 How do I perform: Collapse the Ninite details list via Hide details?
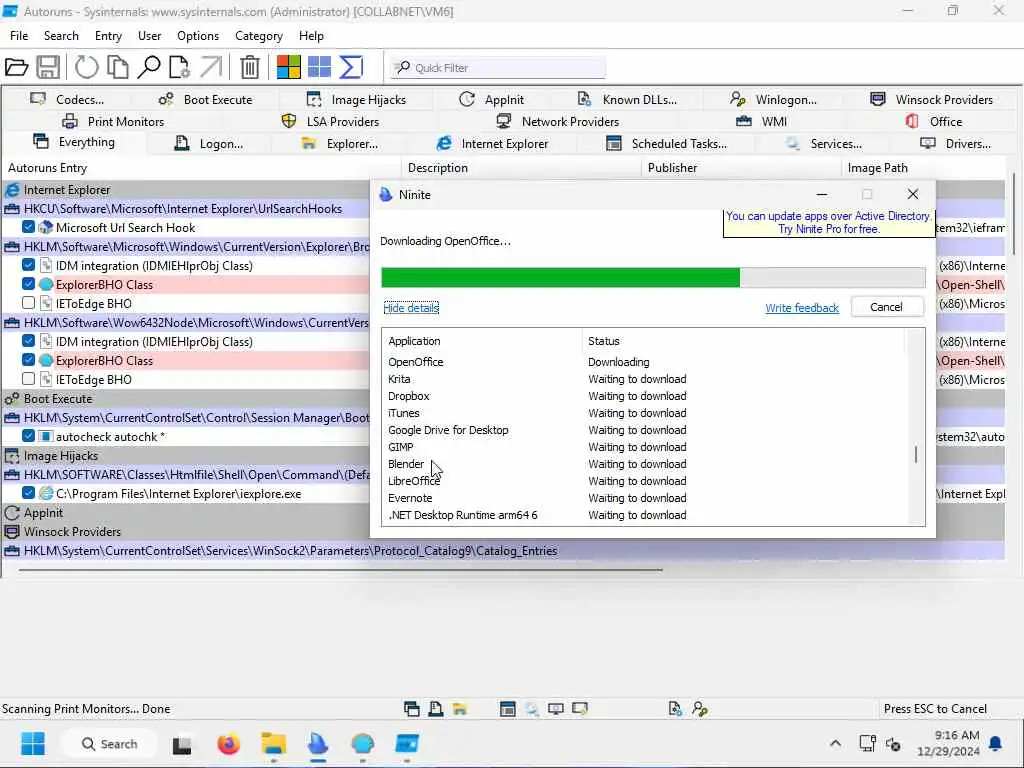[x=411, y=308]
